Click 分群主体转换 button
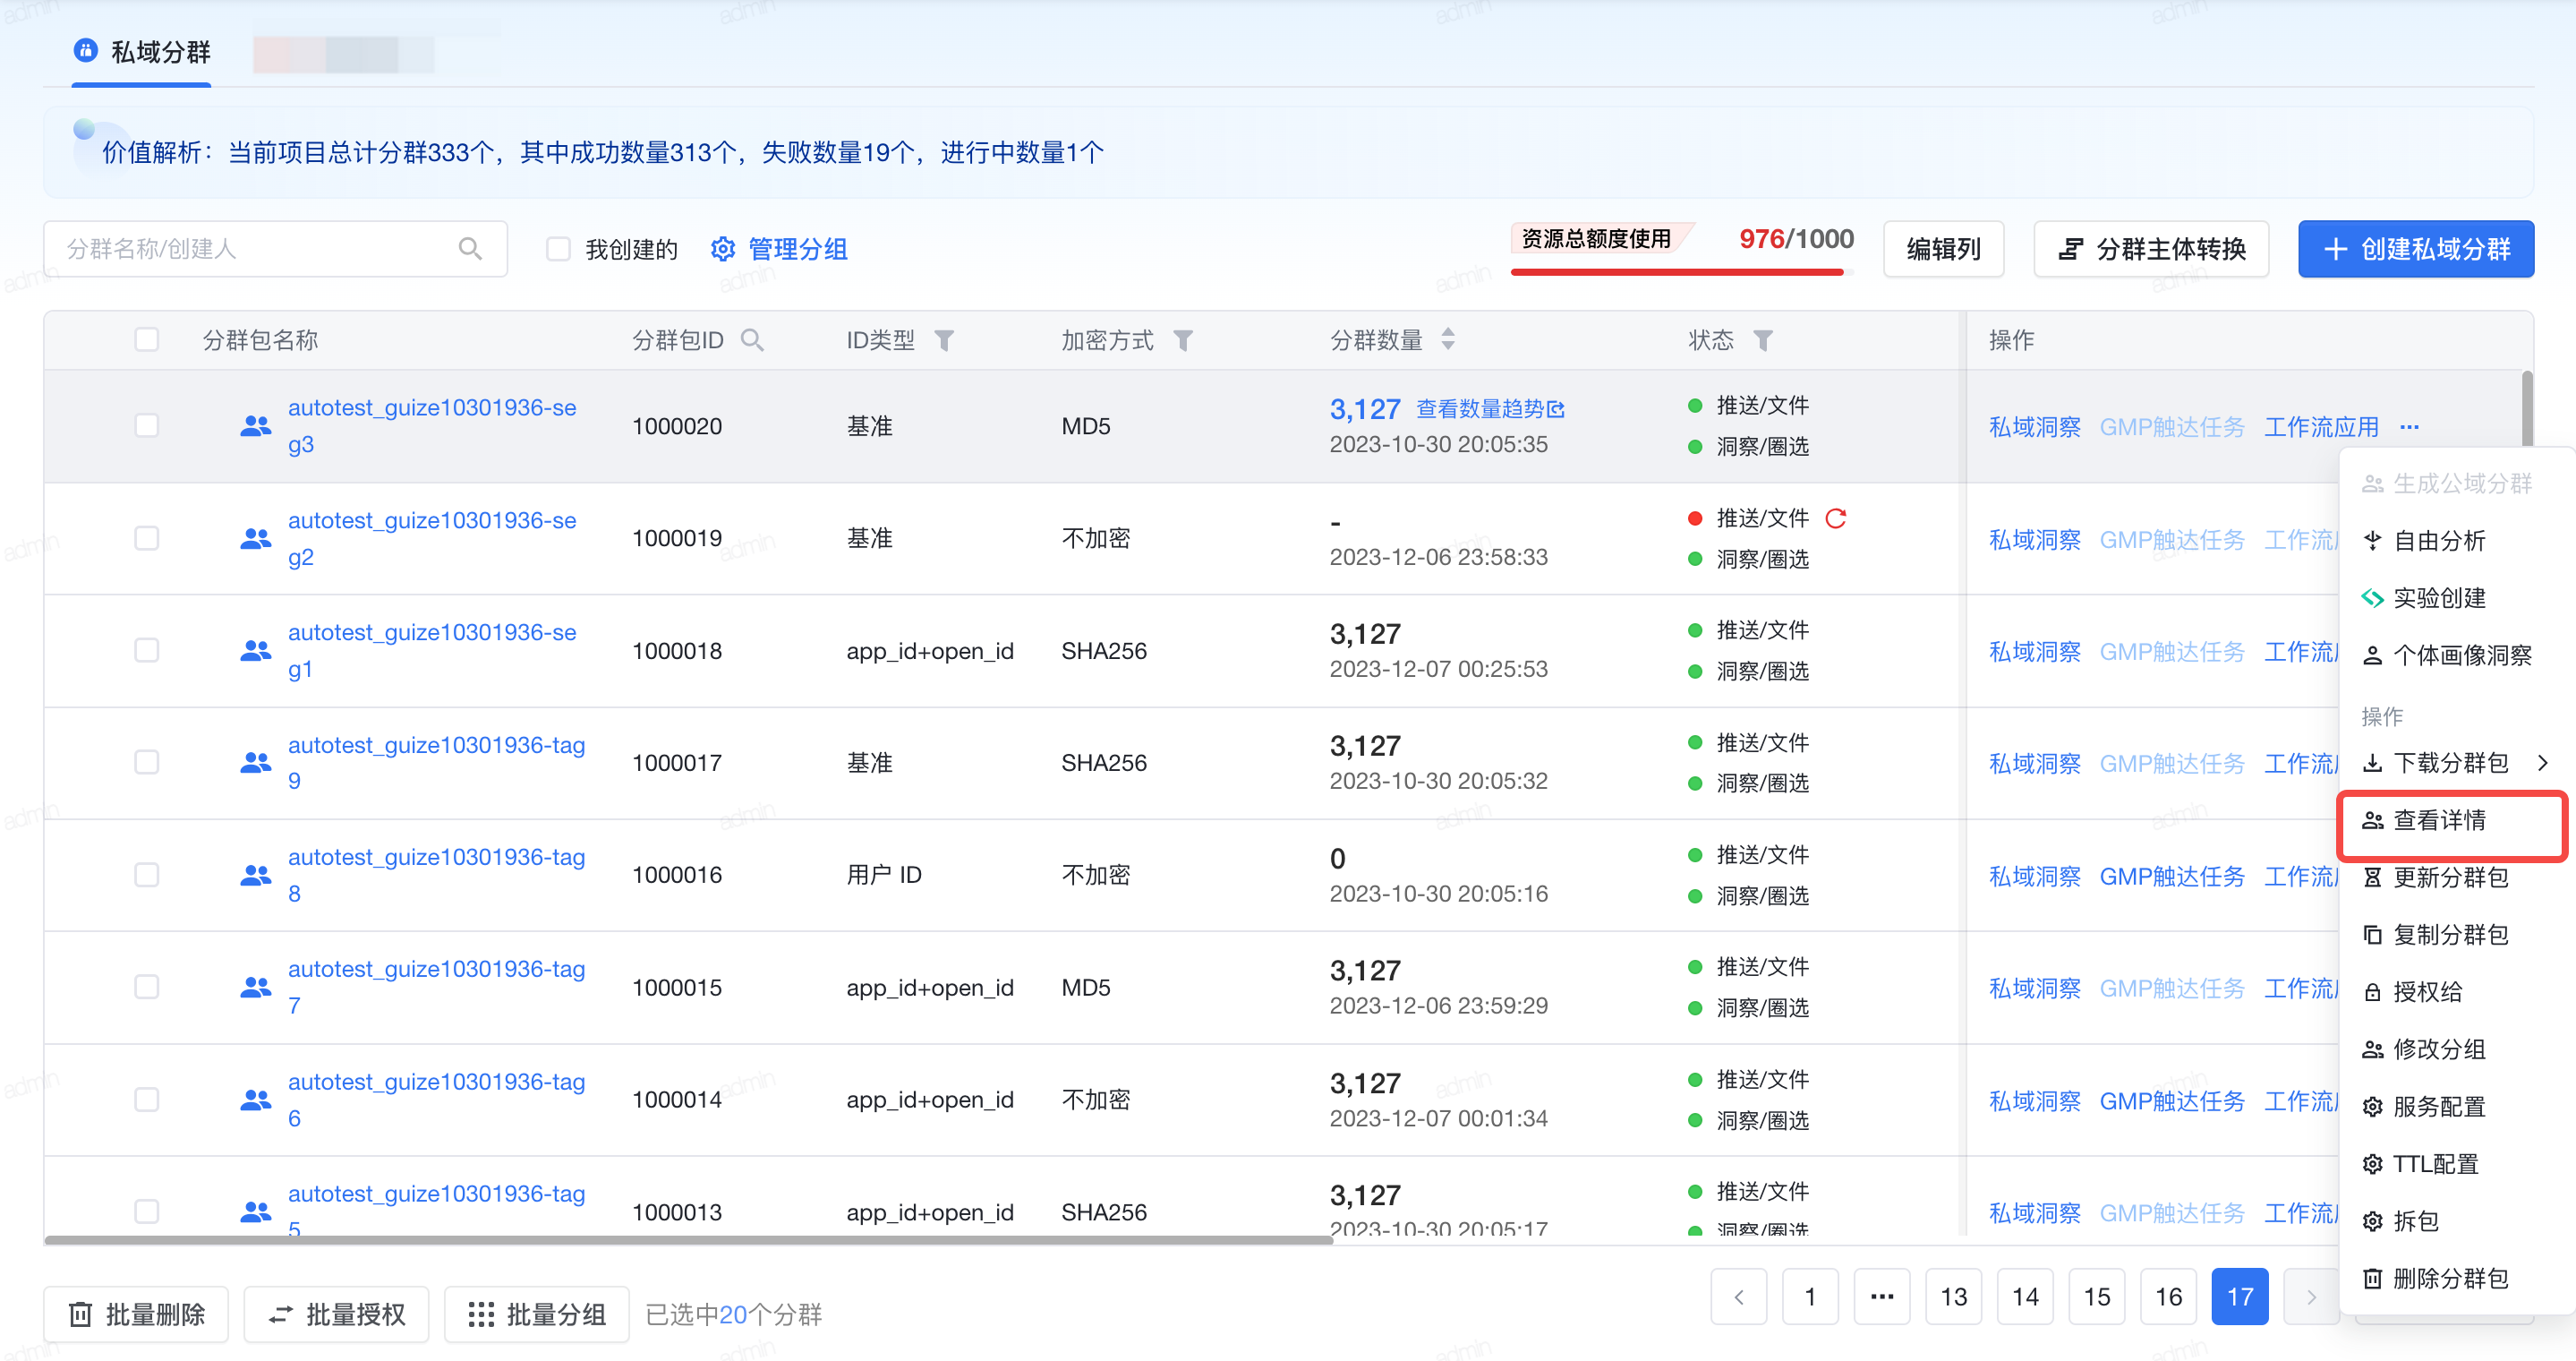Image resolution: width=2576 pixels, height=1361 pixels. click(x=2151, y=249)
